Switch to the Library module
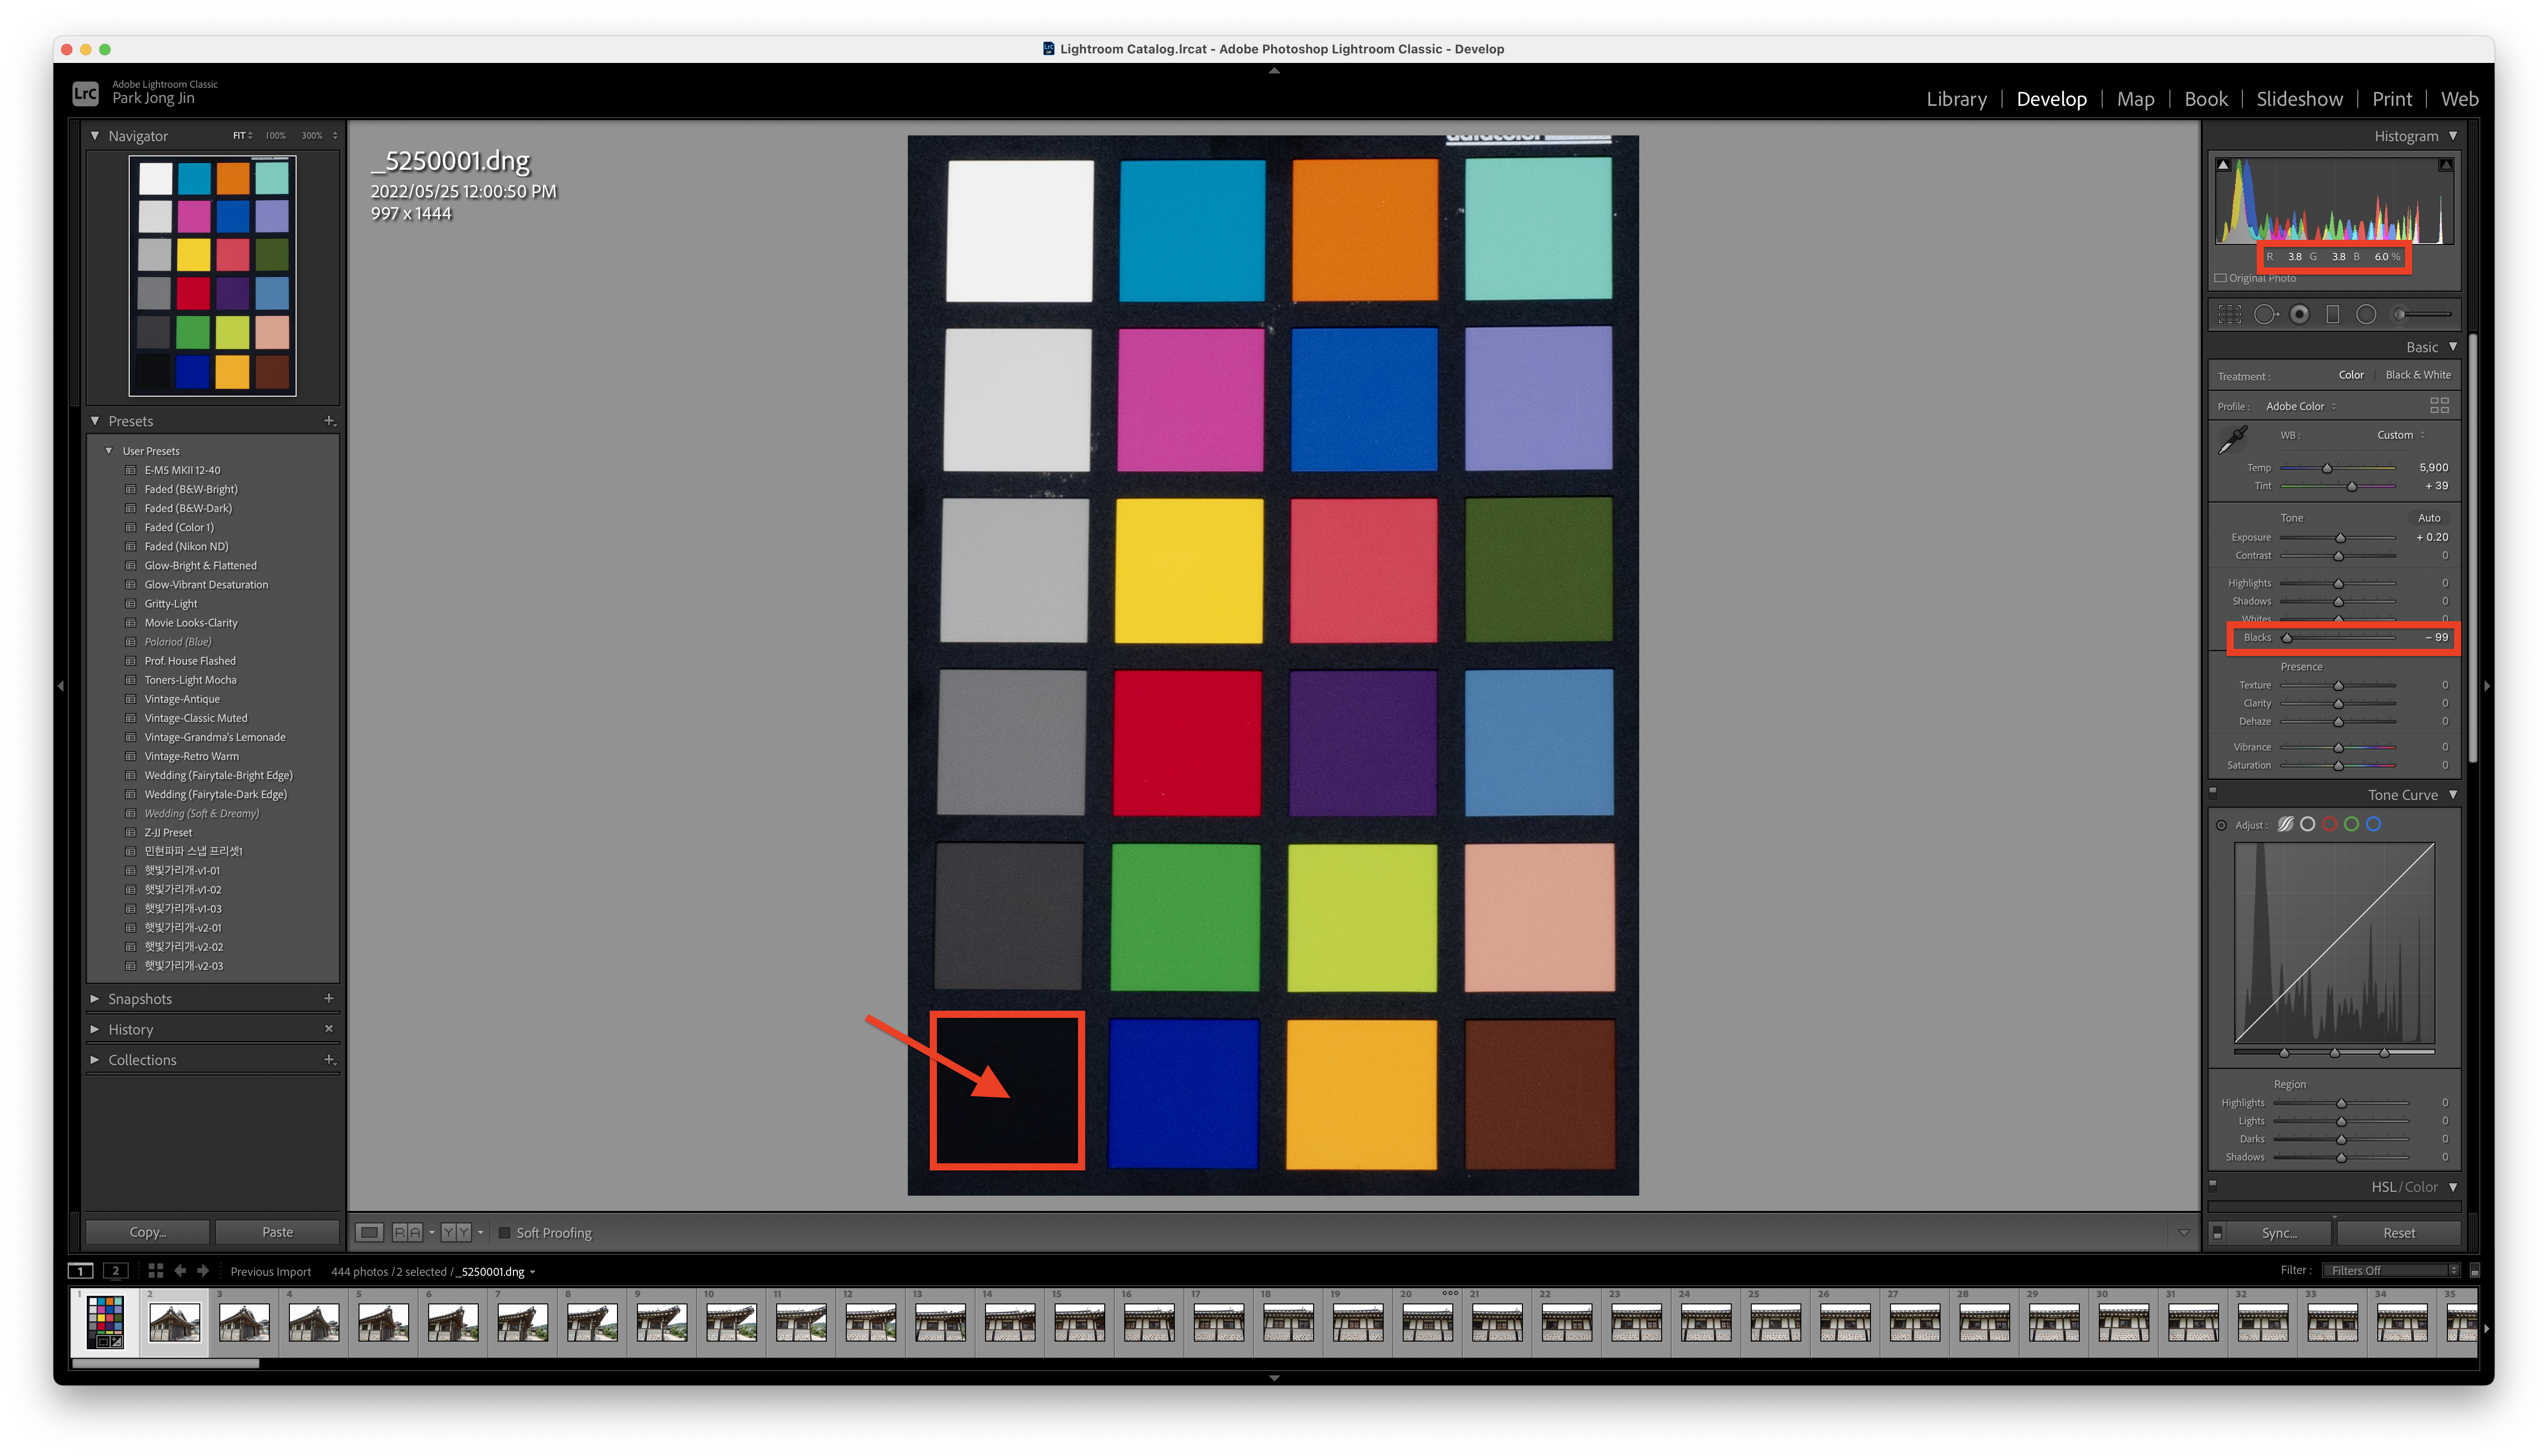The height and width of the screenshot is (1456, 2548). point(1956,99)
